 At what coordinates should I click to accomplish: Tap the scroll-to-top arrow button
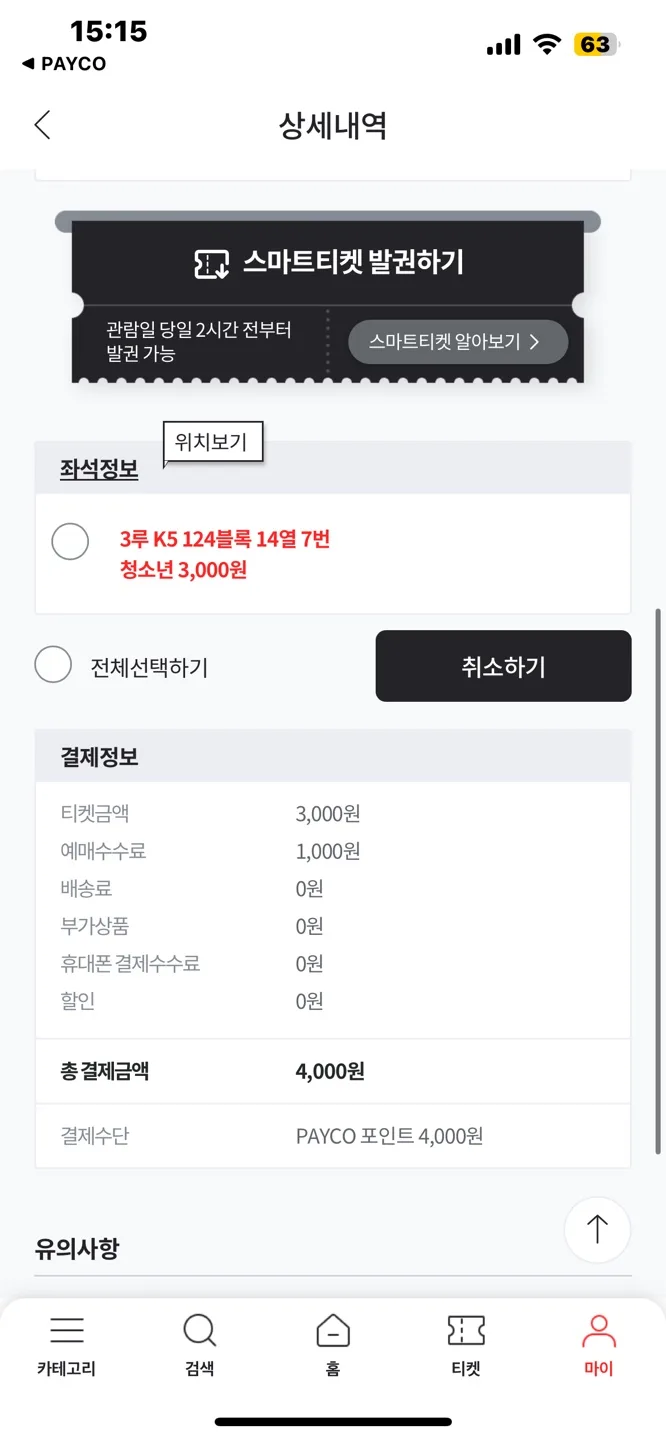pyautogui.click(x=597, y=1229)
